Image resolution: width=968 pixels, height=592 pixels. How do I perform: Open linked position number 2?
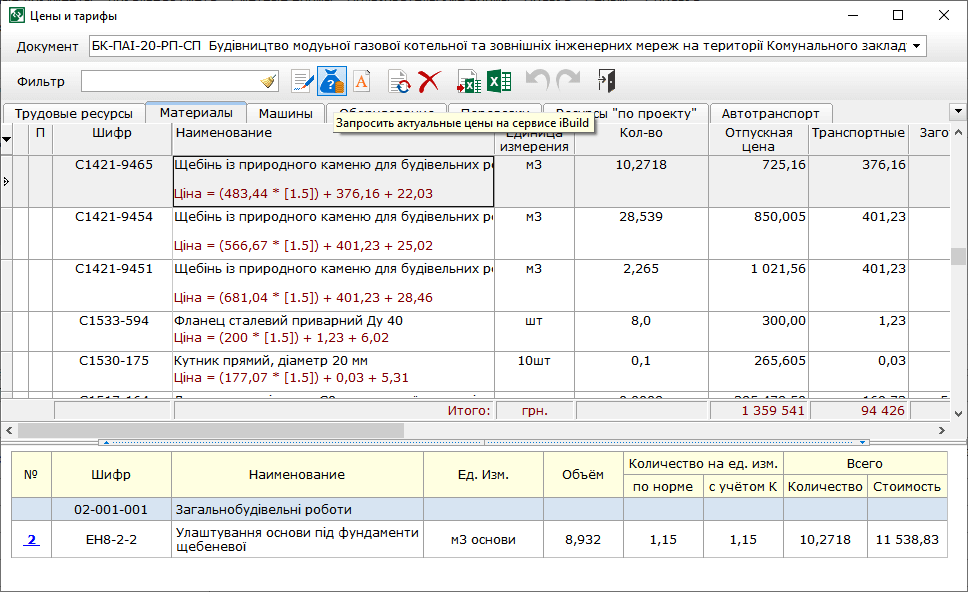pos(32,540)
